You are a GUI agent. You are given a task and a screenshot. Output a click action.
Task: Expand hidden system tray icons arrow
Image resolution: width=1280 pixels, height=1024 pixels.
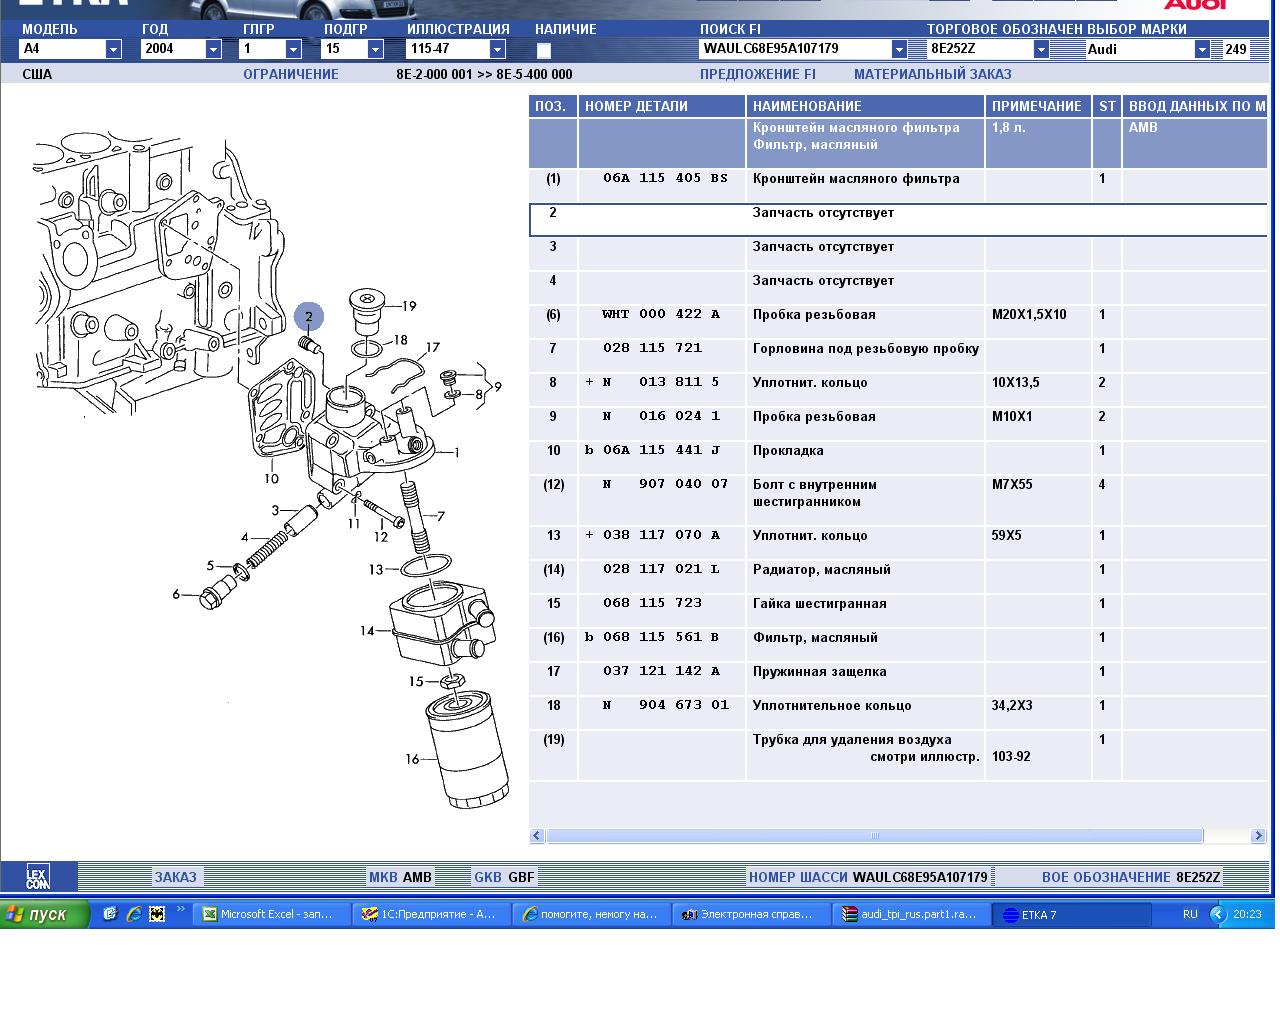[x=1217, y=914]
